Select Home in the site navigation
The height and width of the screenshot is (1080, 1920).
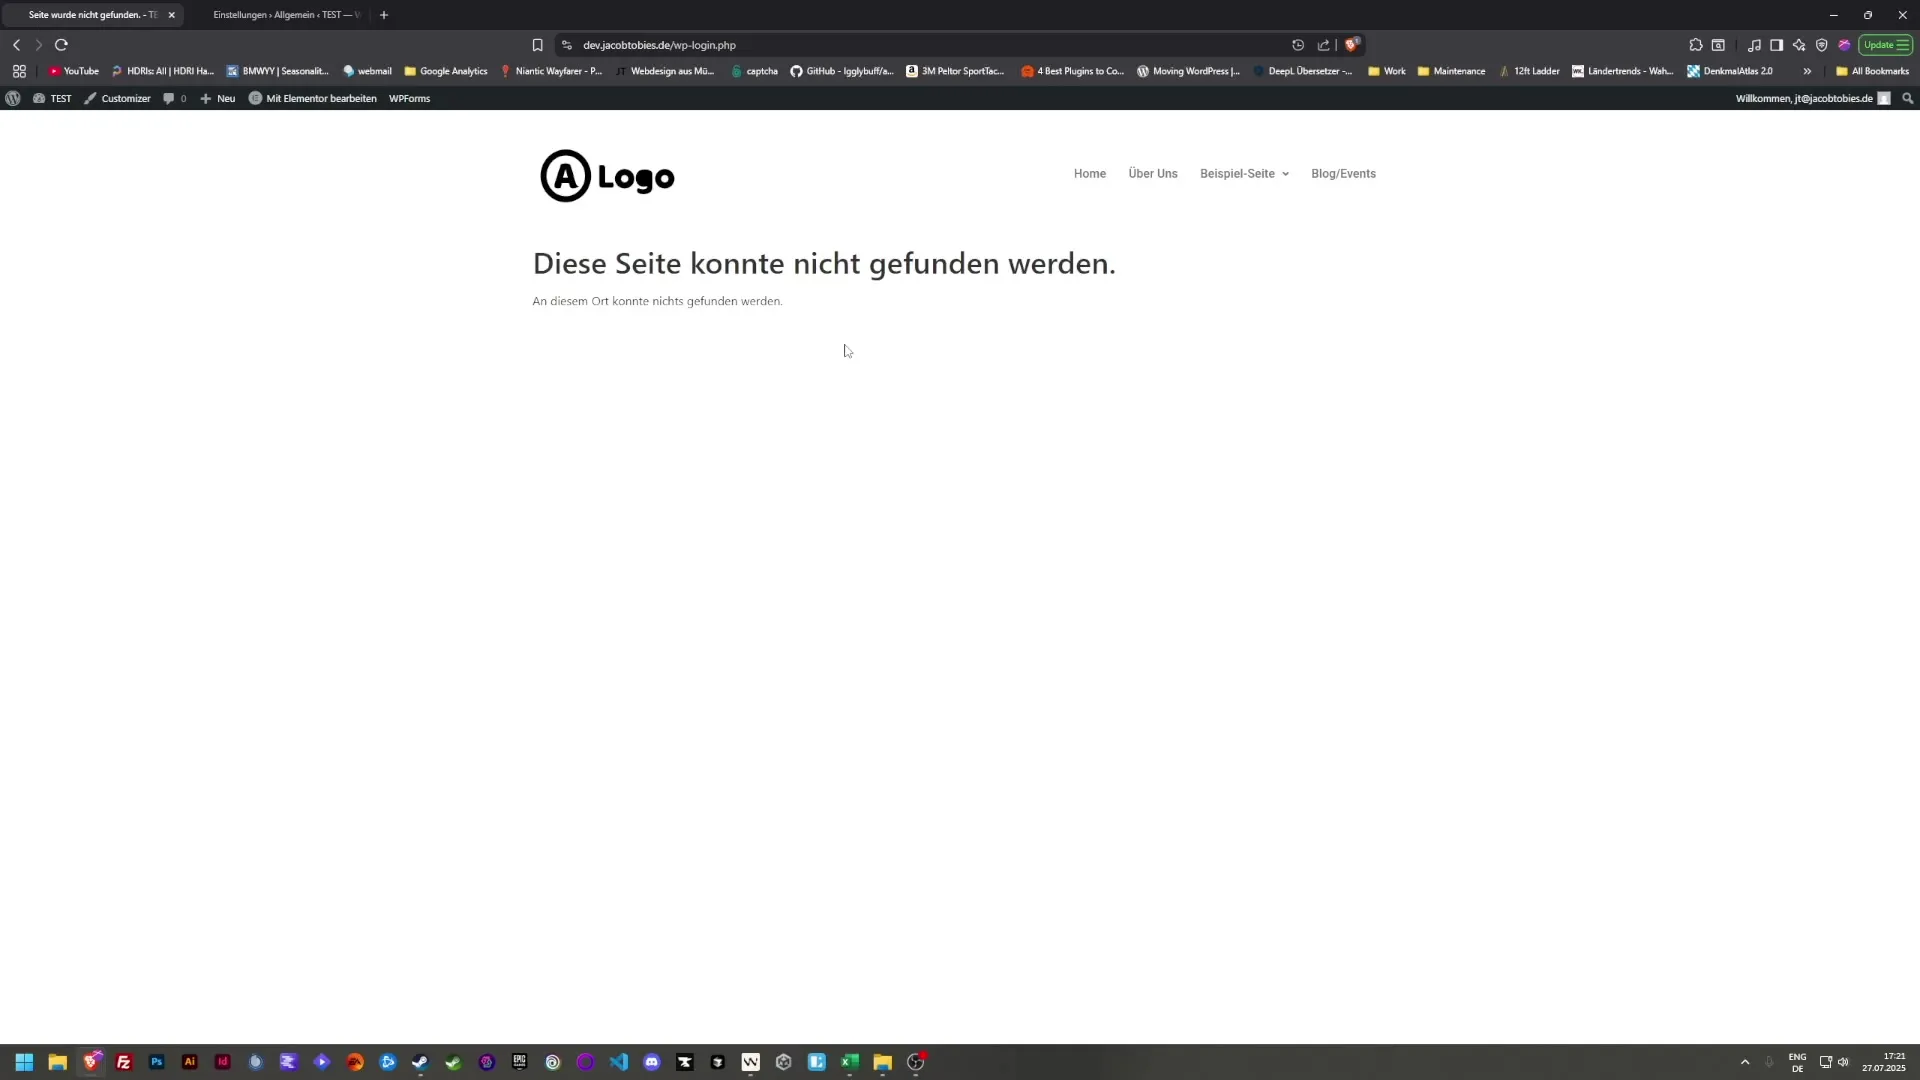click(x=1089, y=173)
